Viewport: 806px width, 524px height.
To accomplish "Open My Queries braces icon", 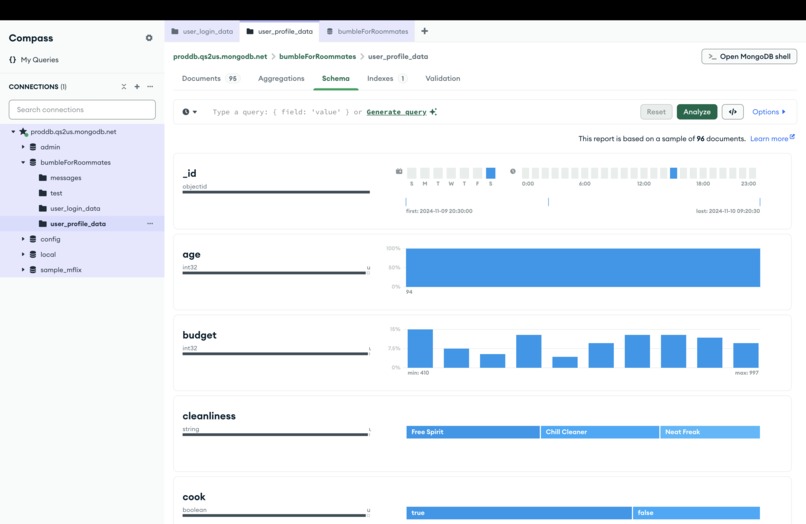I will point(13,60).
